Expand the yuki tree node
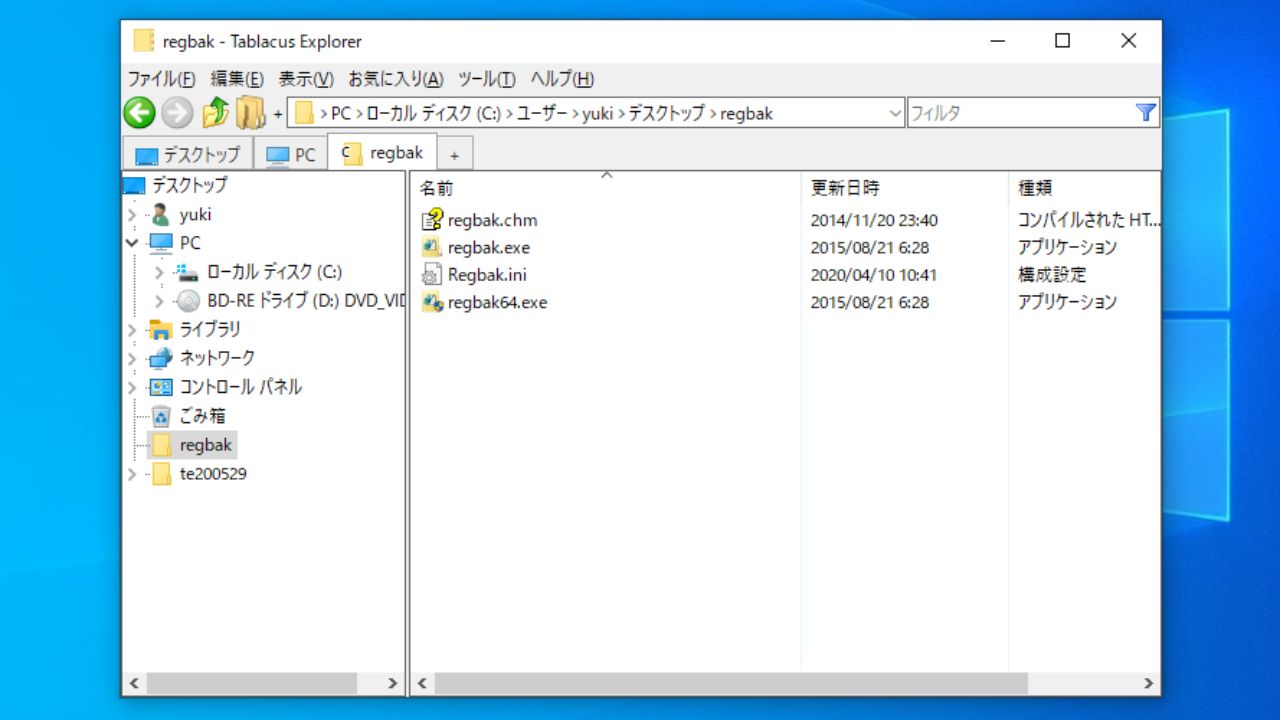1280x720 pixels. (x=133, y=214)
